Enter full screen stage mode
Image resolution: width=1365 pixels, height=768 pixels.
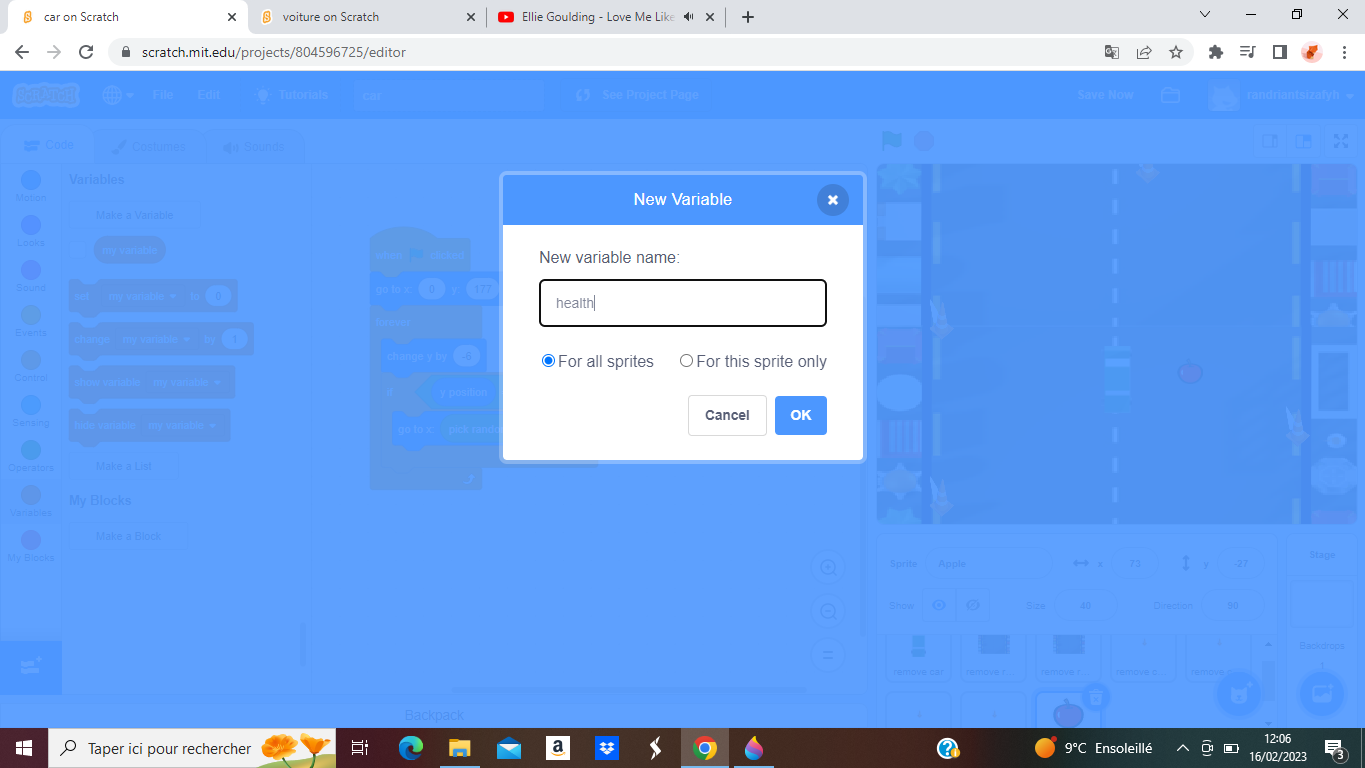pyautogui.click(x=1341, y=141)
